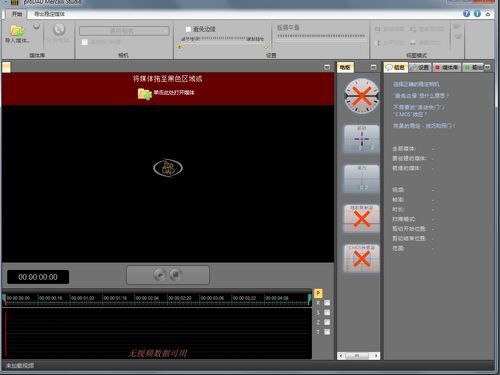Open the camera selection dropdown
Screen dimensions: 500x375
tap(124, 31)
